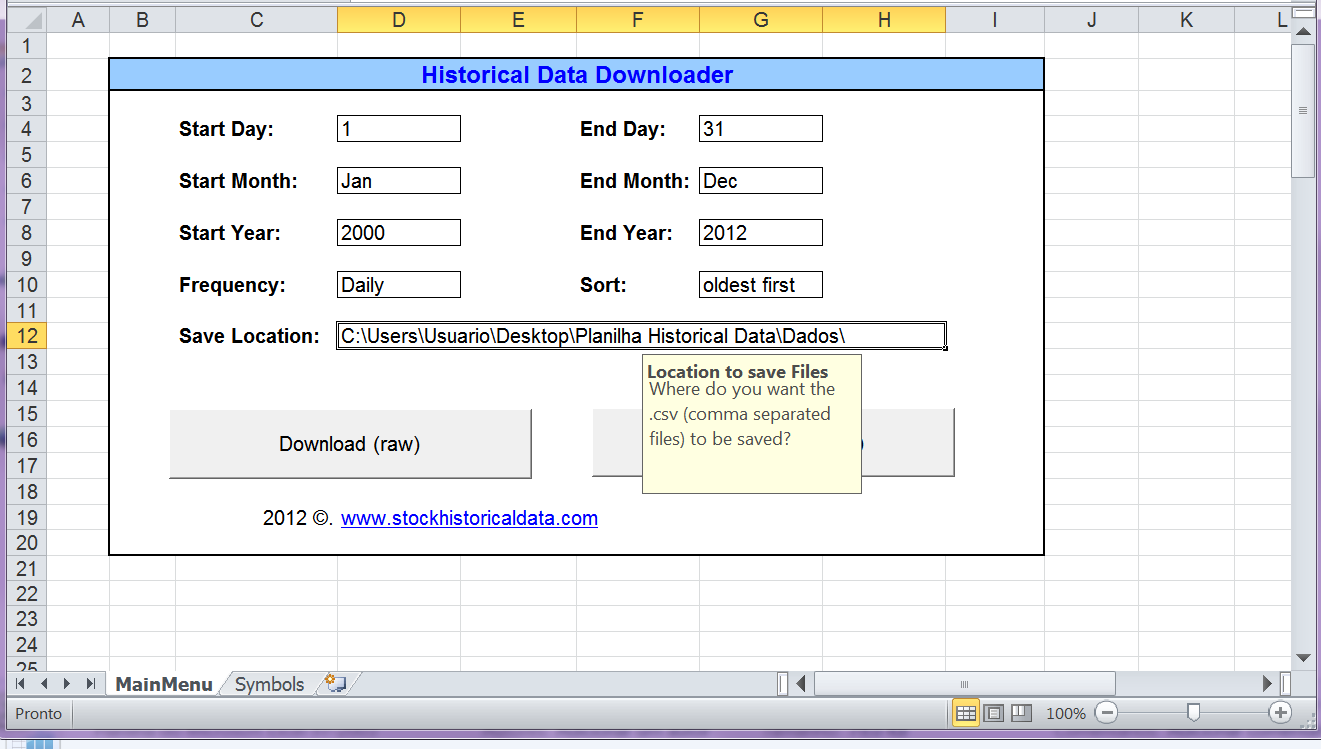Click the End Month: label

click(x=635, y=181)
